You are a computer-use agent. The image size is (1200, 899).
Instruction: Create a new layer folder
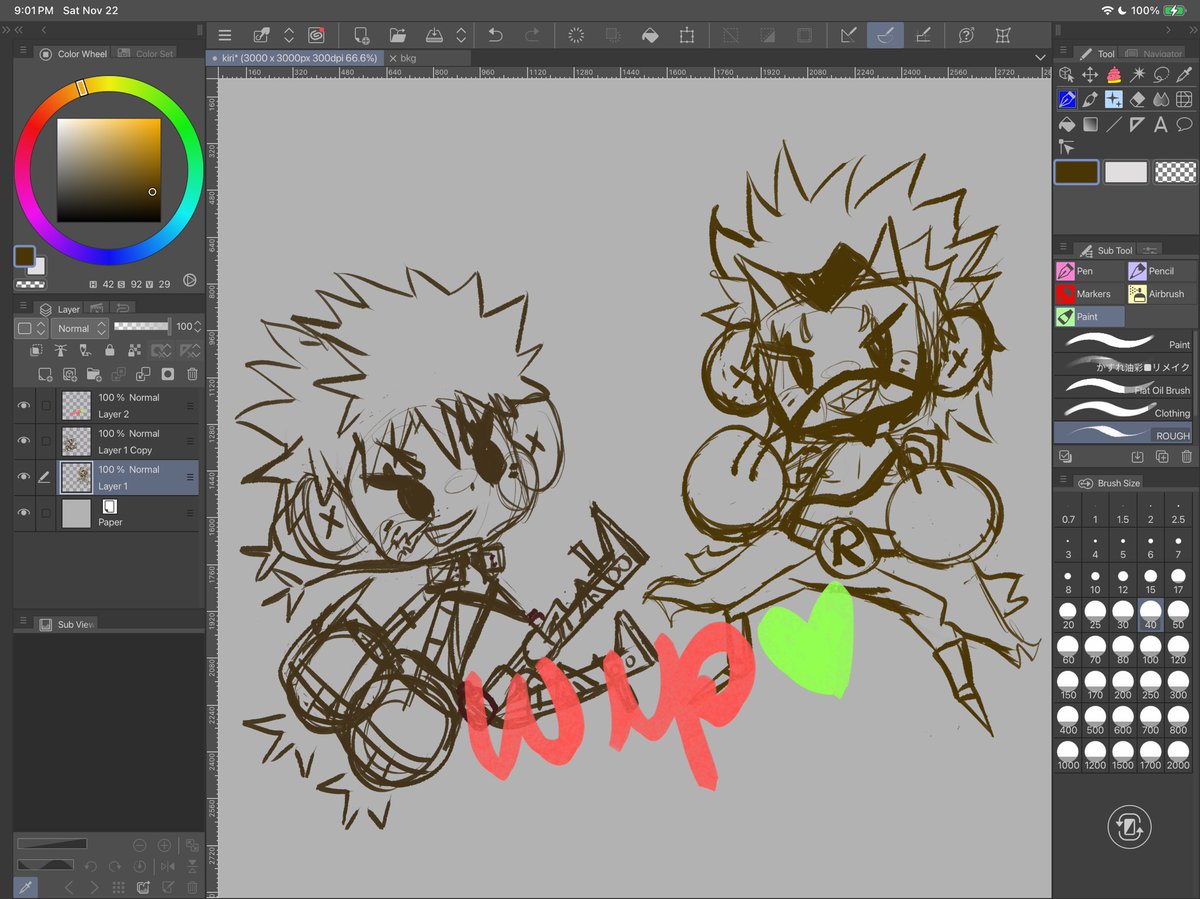94,374
